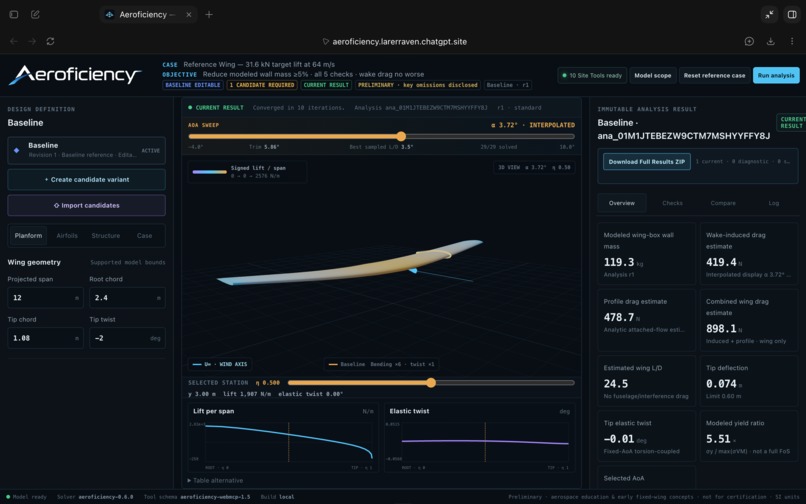The height and width of the screenshot is (504, 806).
Task: Open Model scope
Action: click(x=652, y=75)
